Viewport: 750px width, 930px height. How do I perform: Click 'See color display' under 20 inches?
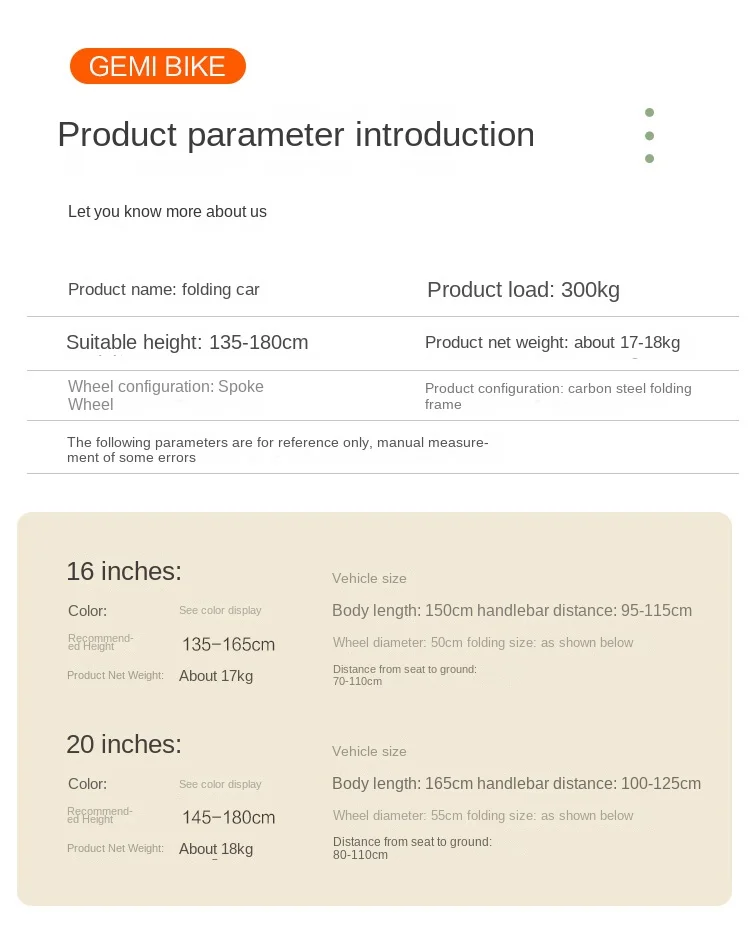pyautogui.click(x=220, y=784)
